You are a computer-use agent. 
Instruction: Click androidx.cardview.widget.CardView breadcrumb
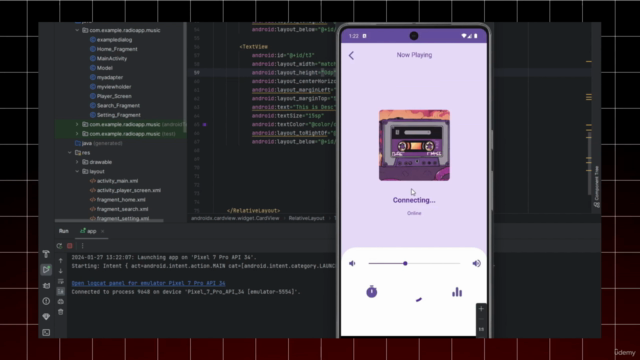pos(235,218)
